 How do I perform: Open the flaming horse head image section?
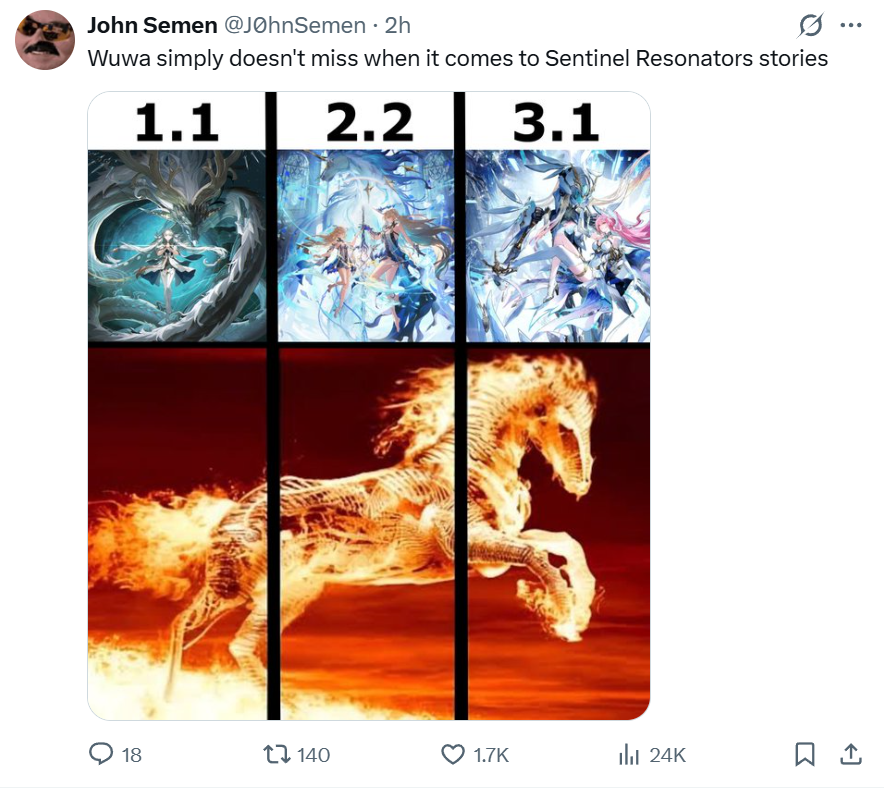pyautogui.click(x=558, y=533)
